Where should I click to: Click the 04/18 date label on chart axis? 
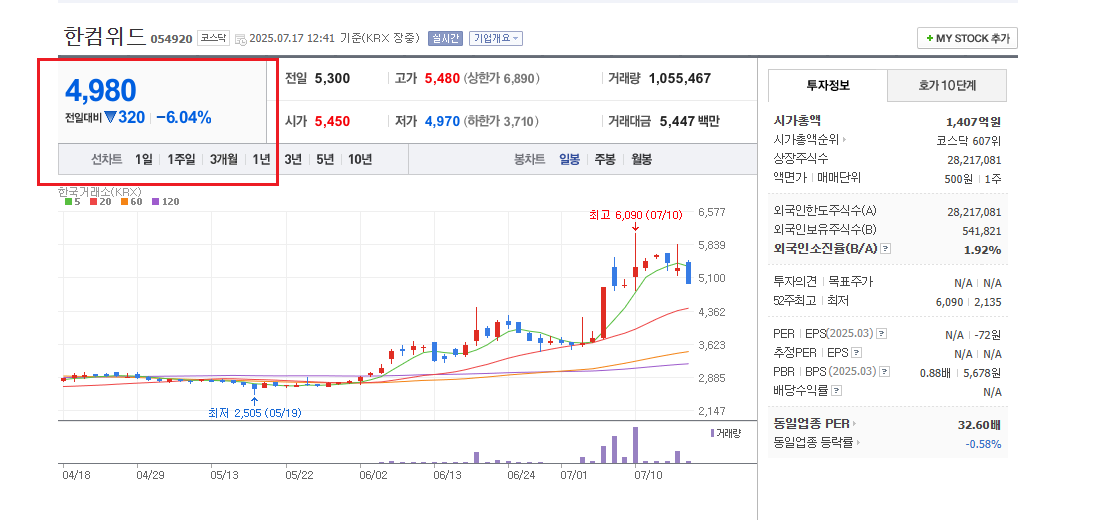(75, 475)
